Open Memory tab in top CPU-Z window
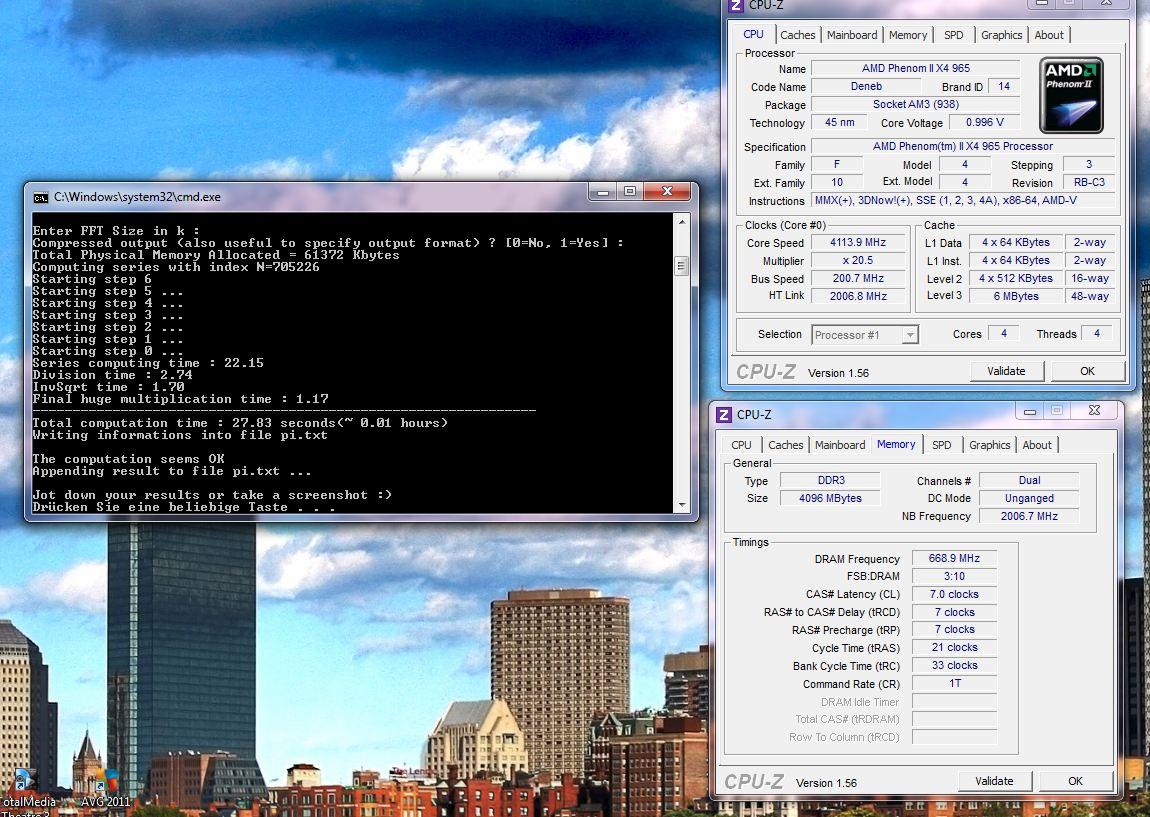 click(x=908, y=35)
